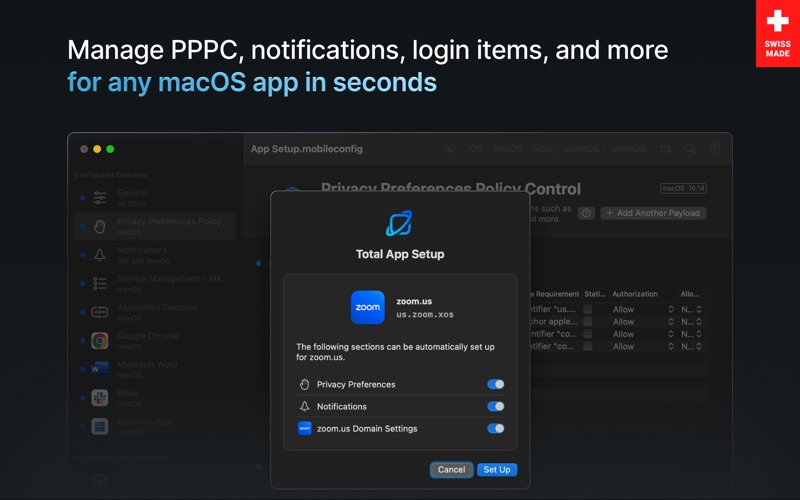Open the Associated Domains icon in sidebar
Screen dimensions: 800x500
pyautogui.click(x=99, y=312)
